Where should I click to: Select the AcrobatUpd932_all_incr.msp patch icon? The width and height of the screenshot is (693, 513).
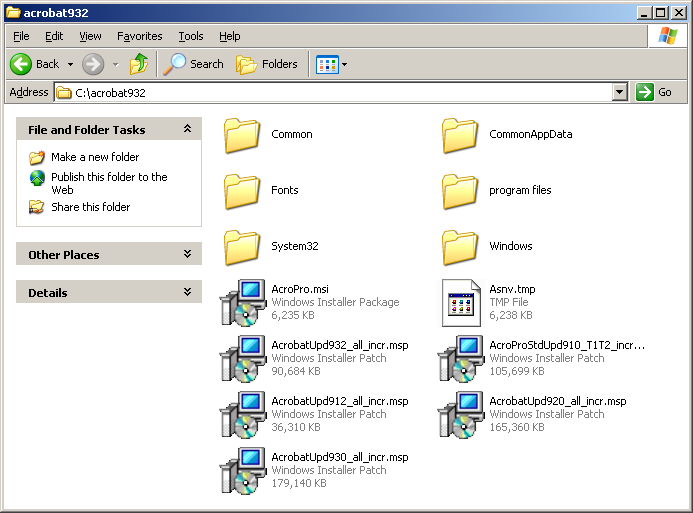coord(242,359)
